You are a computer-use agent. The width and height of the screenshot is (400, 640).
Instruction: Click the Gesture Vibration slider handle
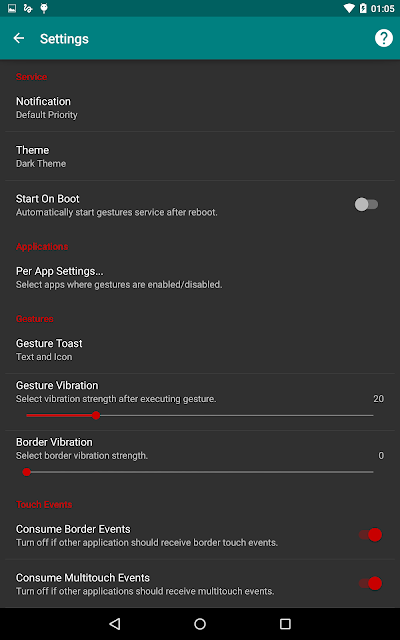(x=96, y=416)
